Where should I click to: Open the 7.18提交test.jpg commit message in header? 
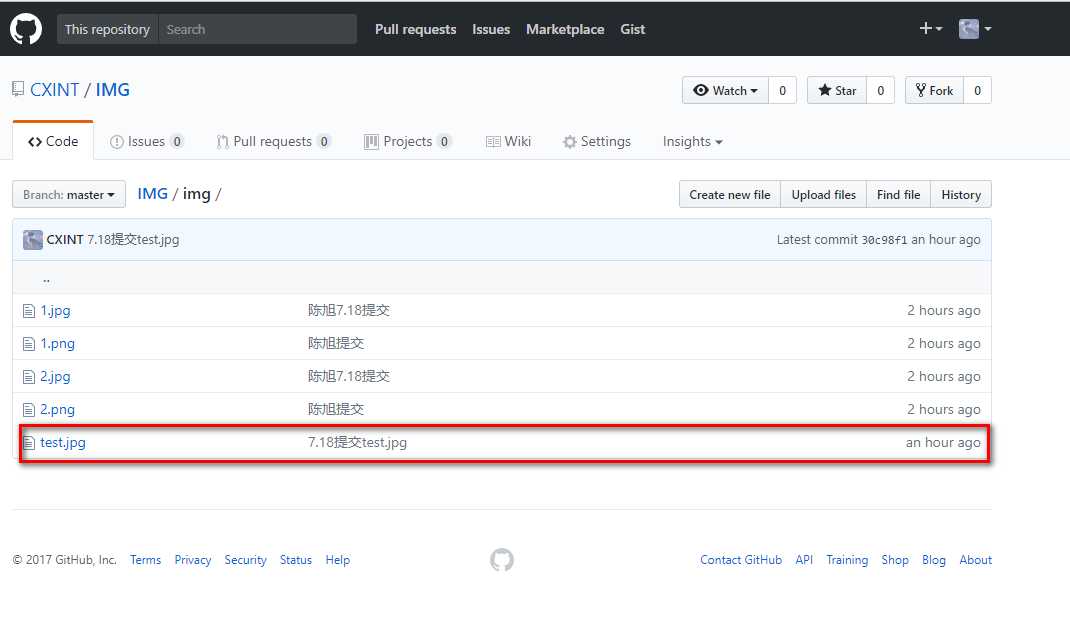coord(133,239)
